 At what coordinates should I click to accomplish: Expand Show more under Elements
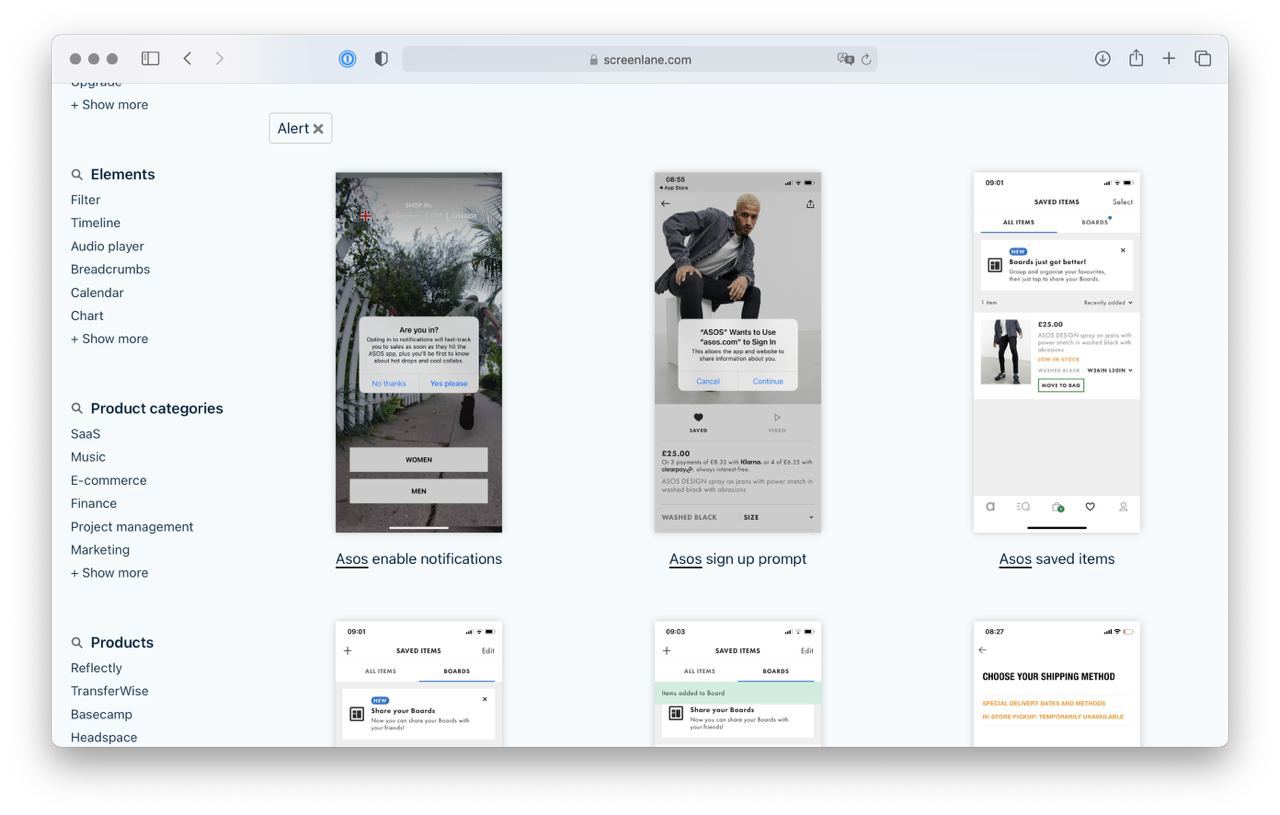[109, 339]
